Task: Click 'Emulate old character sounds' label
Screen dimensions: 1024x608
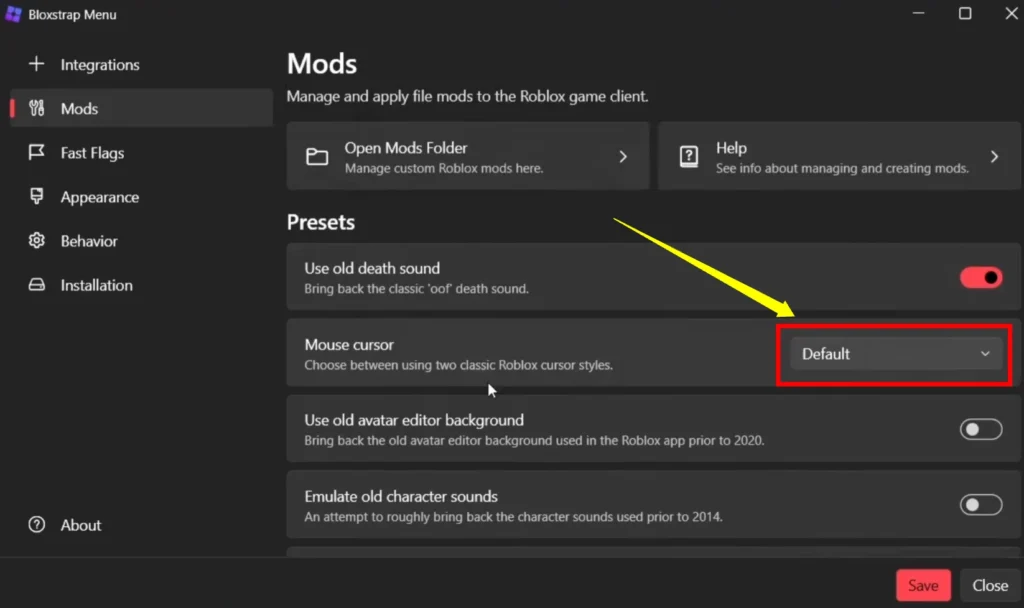Action: [401, 496]
